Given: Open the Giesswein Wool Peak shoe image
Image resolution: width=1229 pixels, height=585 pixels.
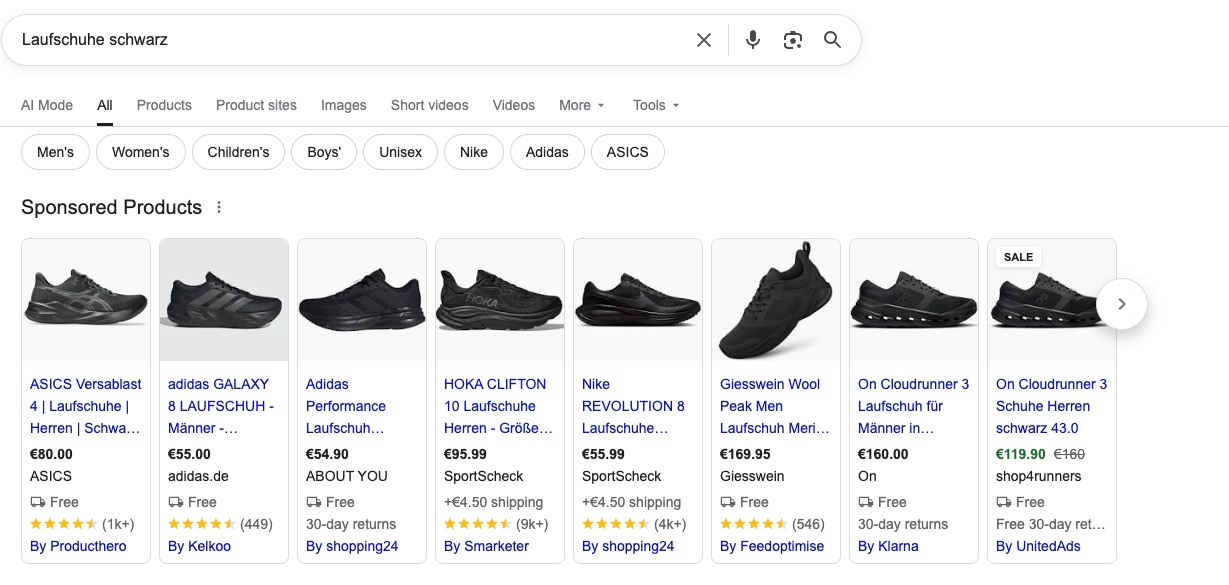Looking at the screenshot, I should 776,300.
